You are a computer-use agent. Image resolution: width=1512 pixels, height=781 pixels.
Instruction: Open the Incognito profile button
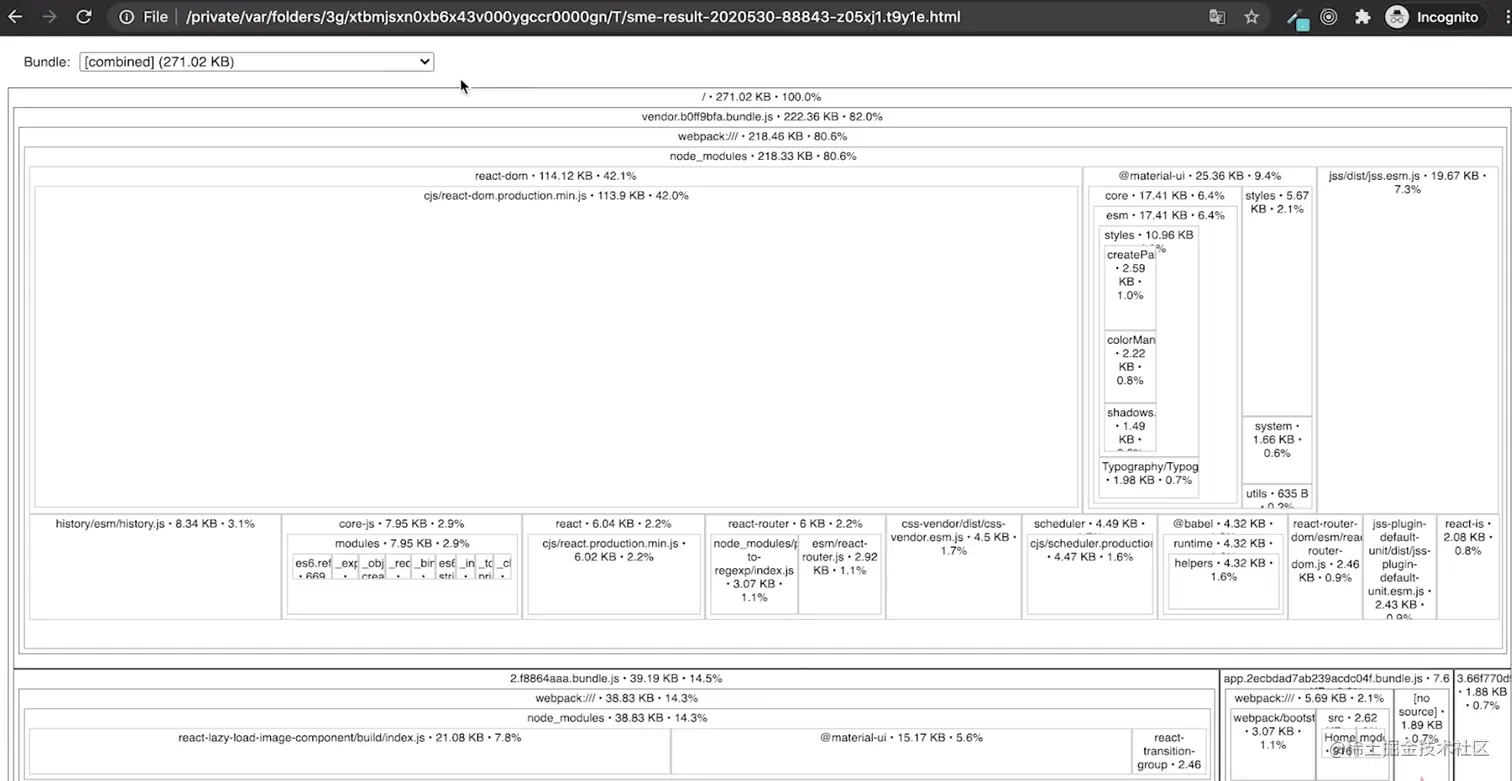pyautogui.click(x=1432, y=16)
